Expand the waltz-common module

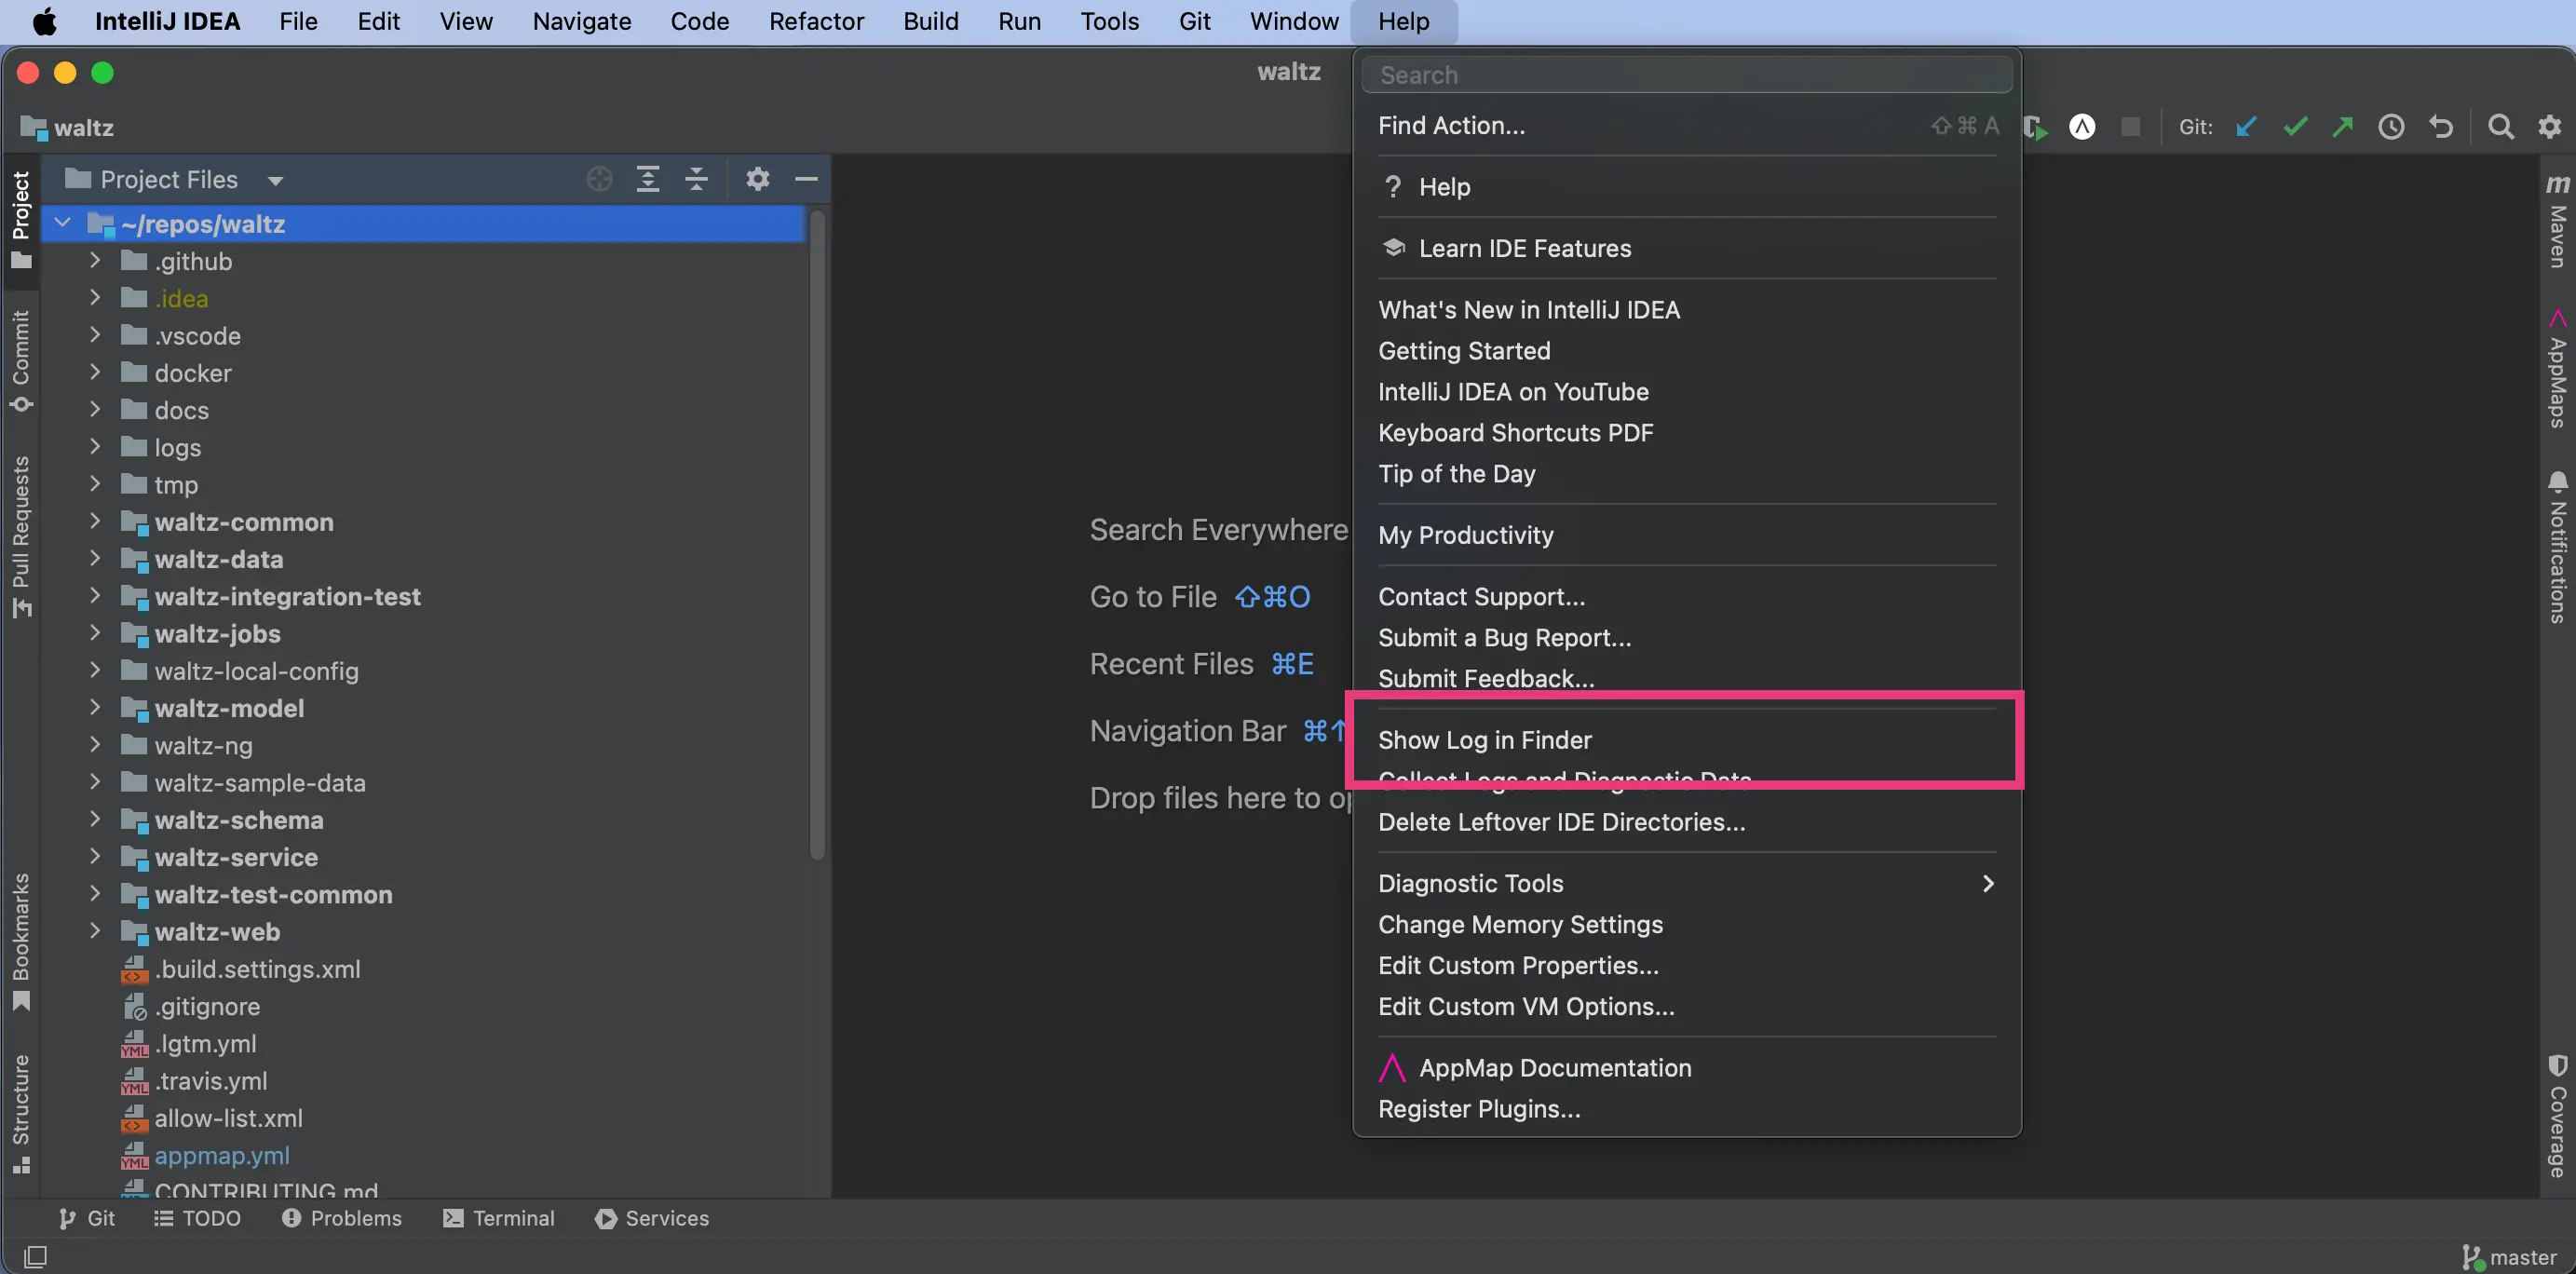pos(95,521)
